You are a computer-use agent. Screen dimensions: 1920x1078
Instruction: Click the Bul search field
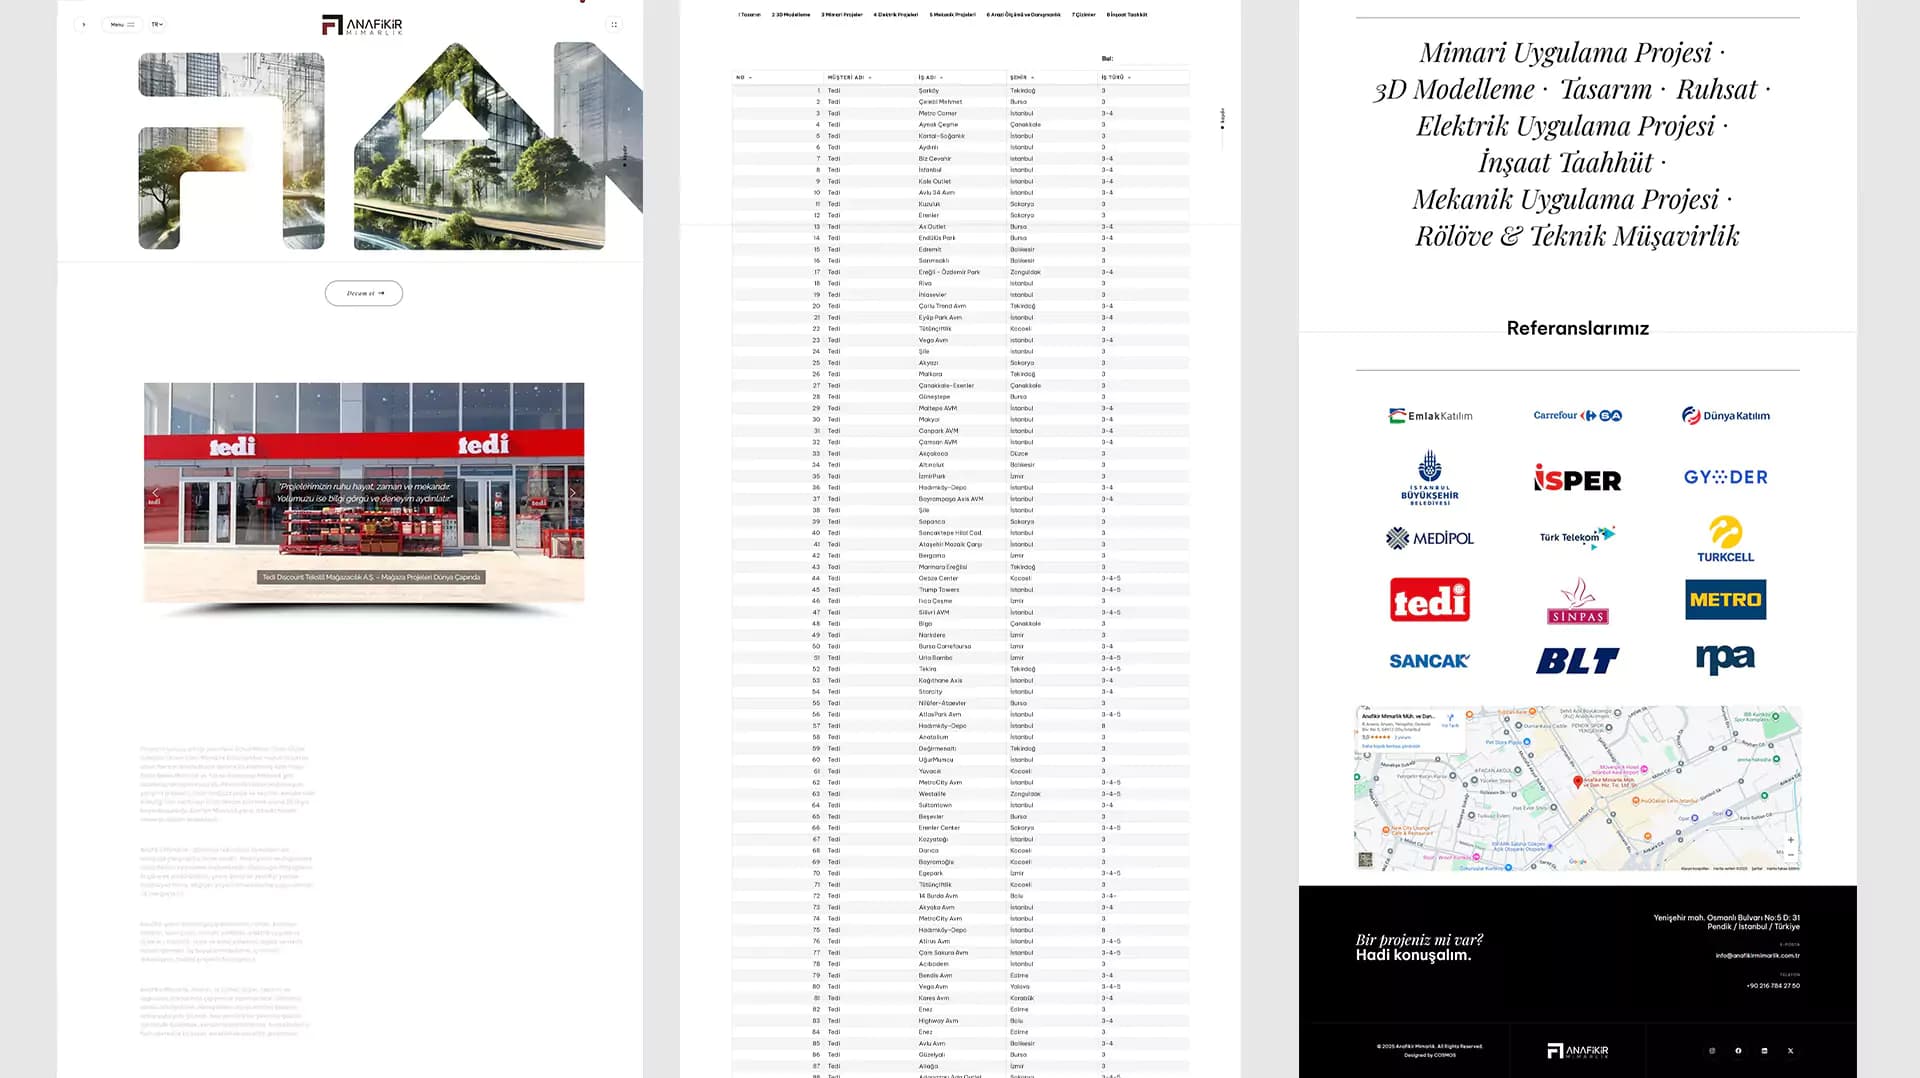(1152, 59)
